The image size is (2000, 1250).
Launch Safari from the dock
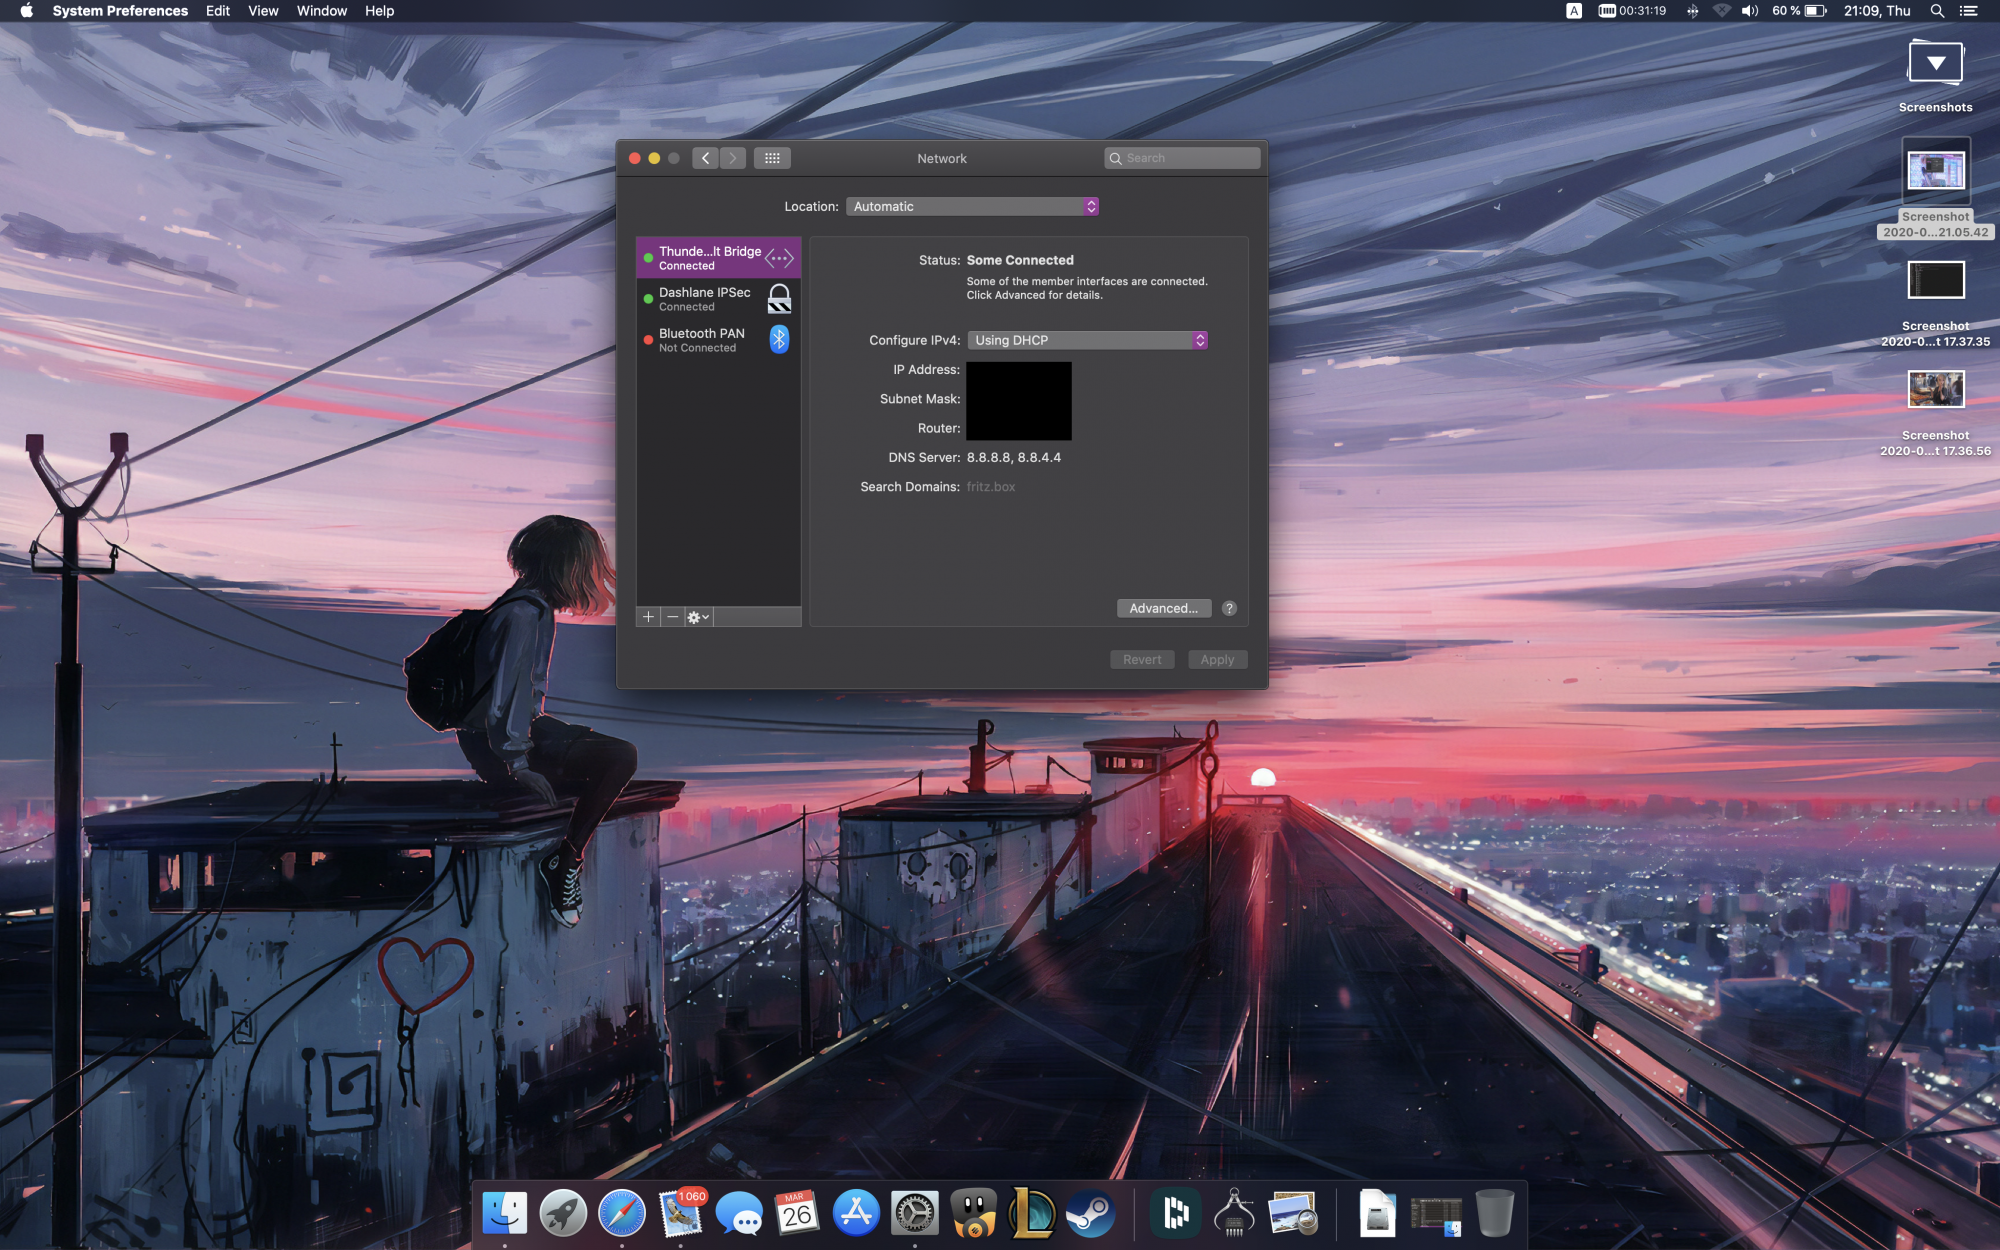click(x=622, y=1213)
